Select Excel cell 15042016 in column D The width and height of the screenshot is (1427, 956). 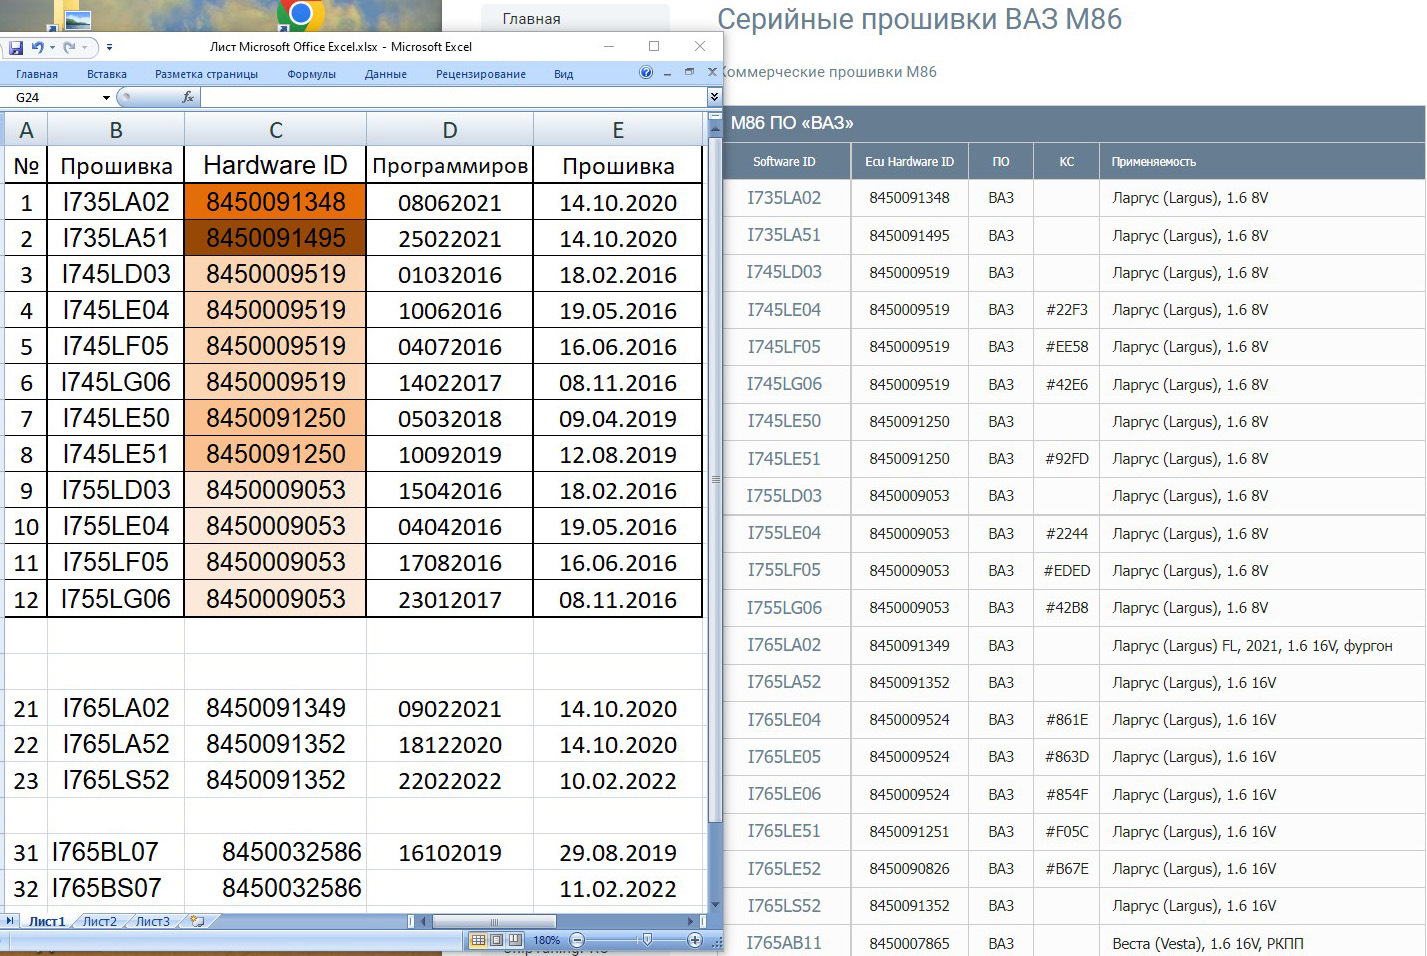450,490
